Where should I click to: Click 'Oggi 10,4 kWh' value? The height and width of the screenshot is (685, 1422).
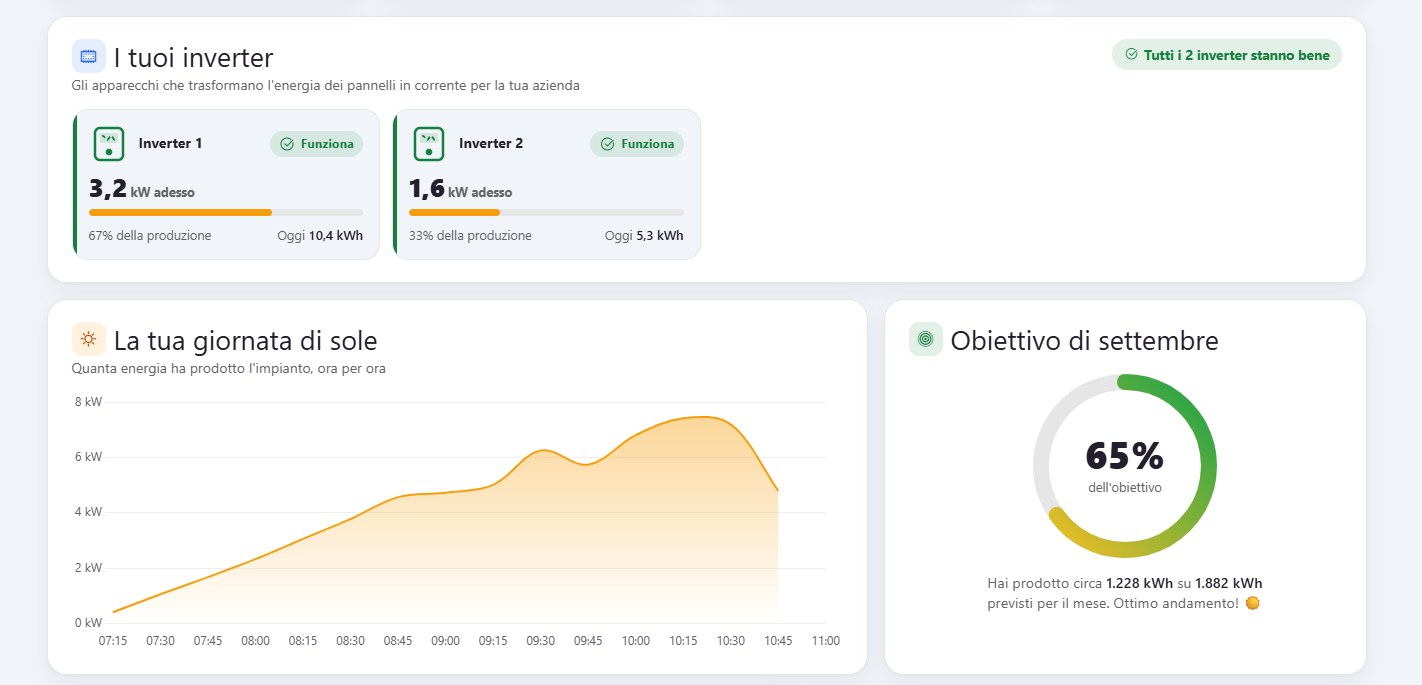click(320, 236)
